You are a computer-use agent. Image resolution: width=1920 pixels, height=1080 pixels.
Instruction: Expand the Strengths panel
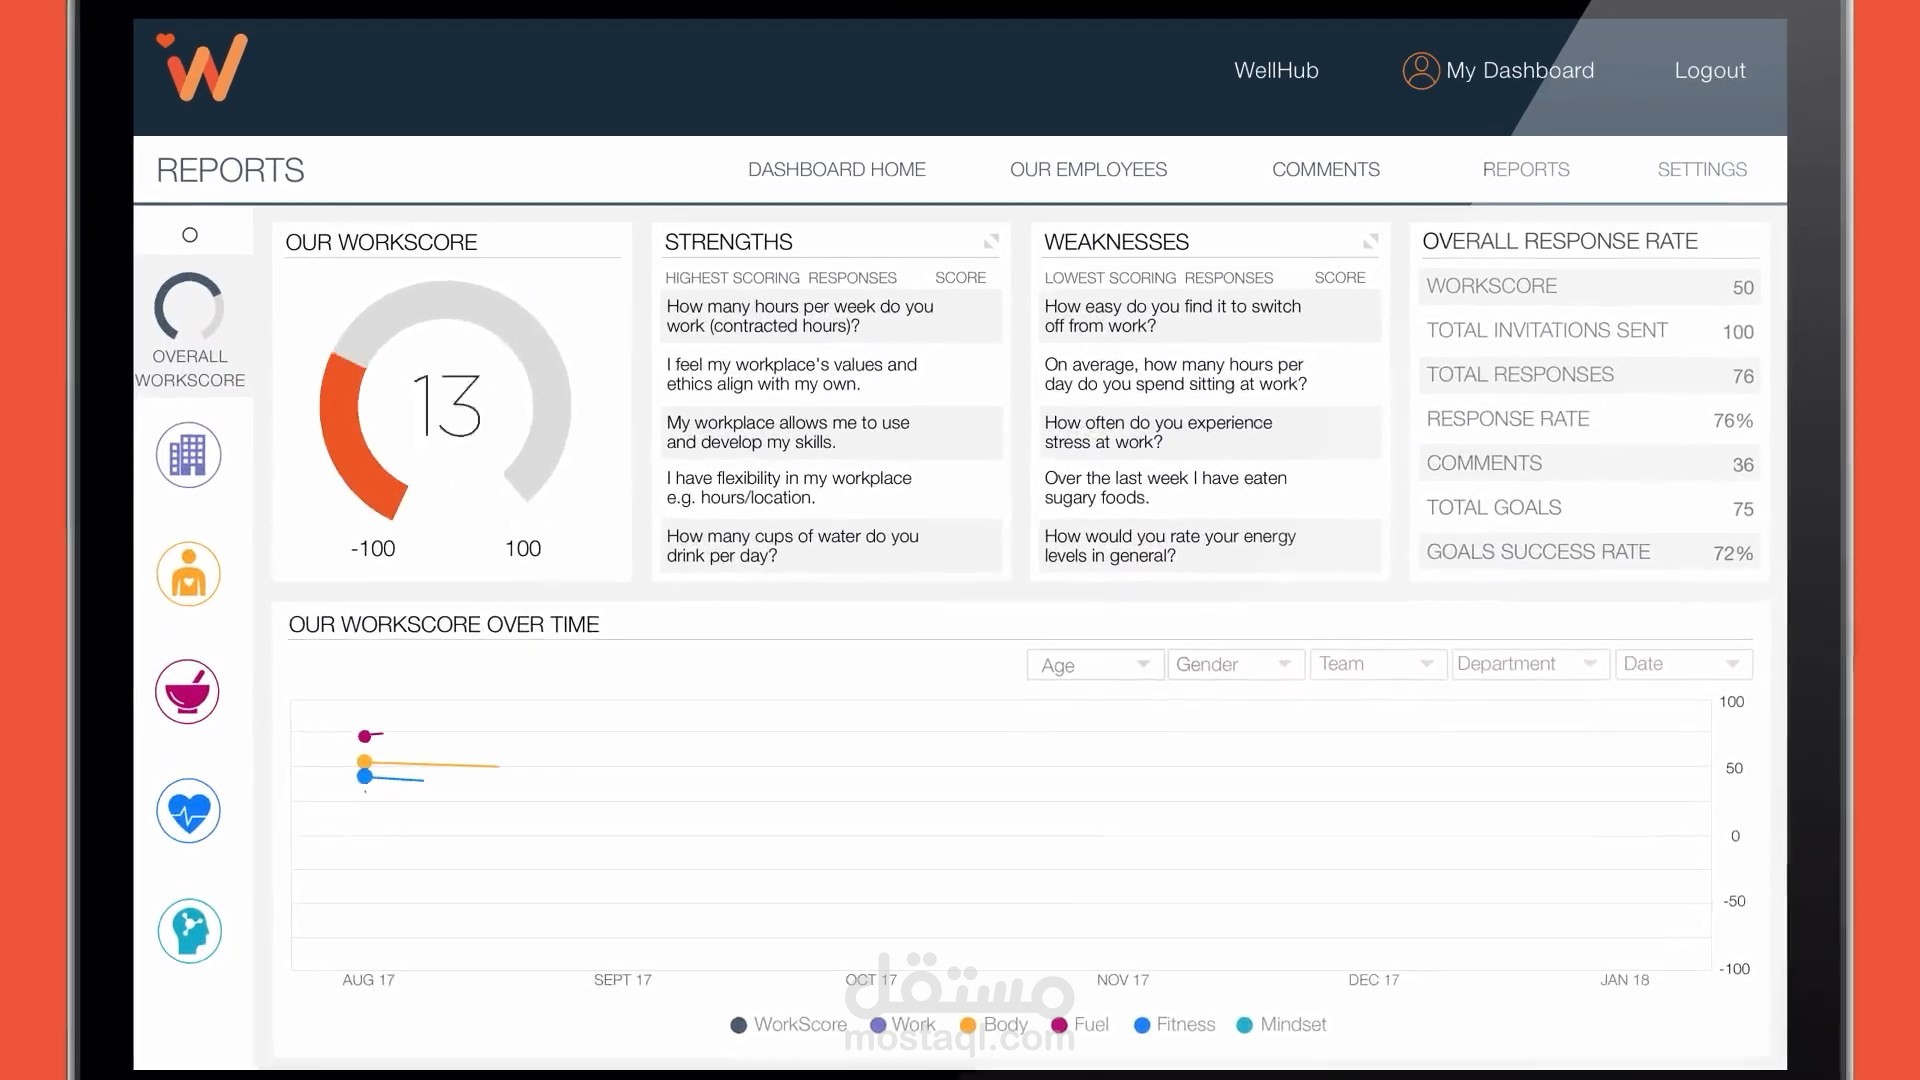(x=991, y=242)
